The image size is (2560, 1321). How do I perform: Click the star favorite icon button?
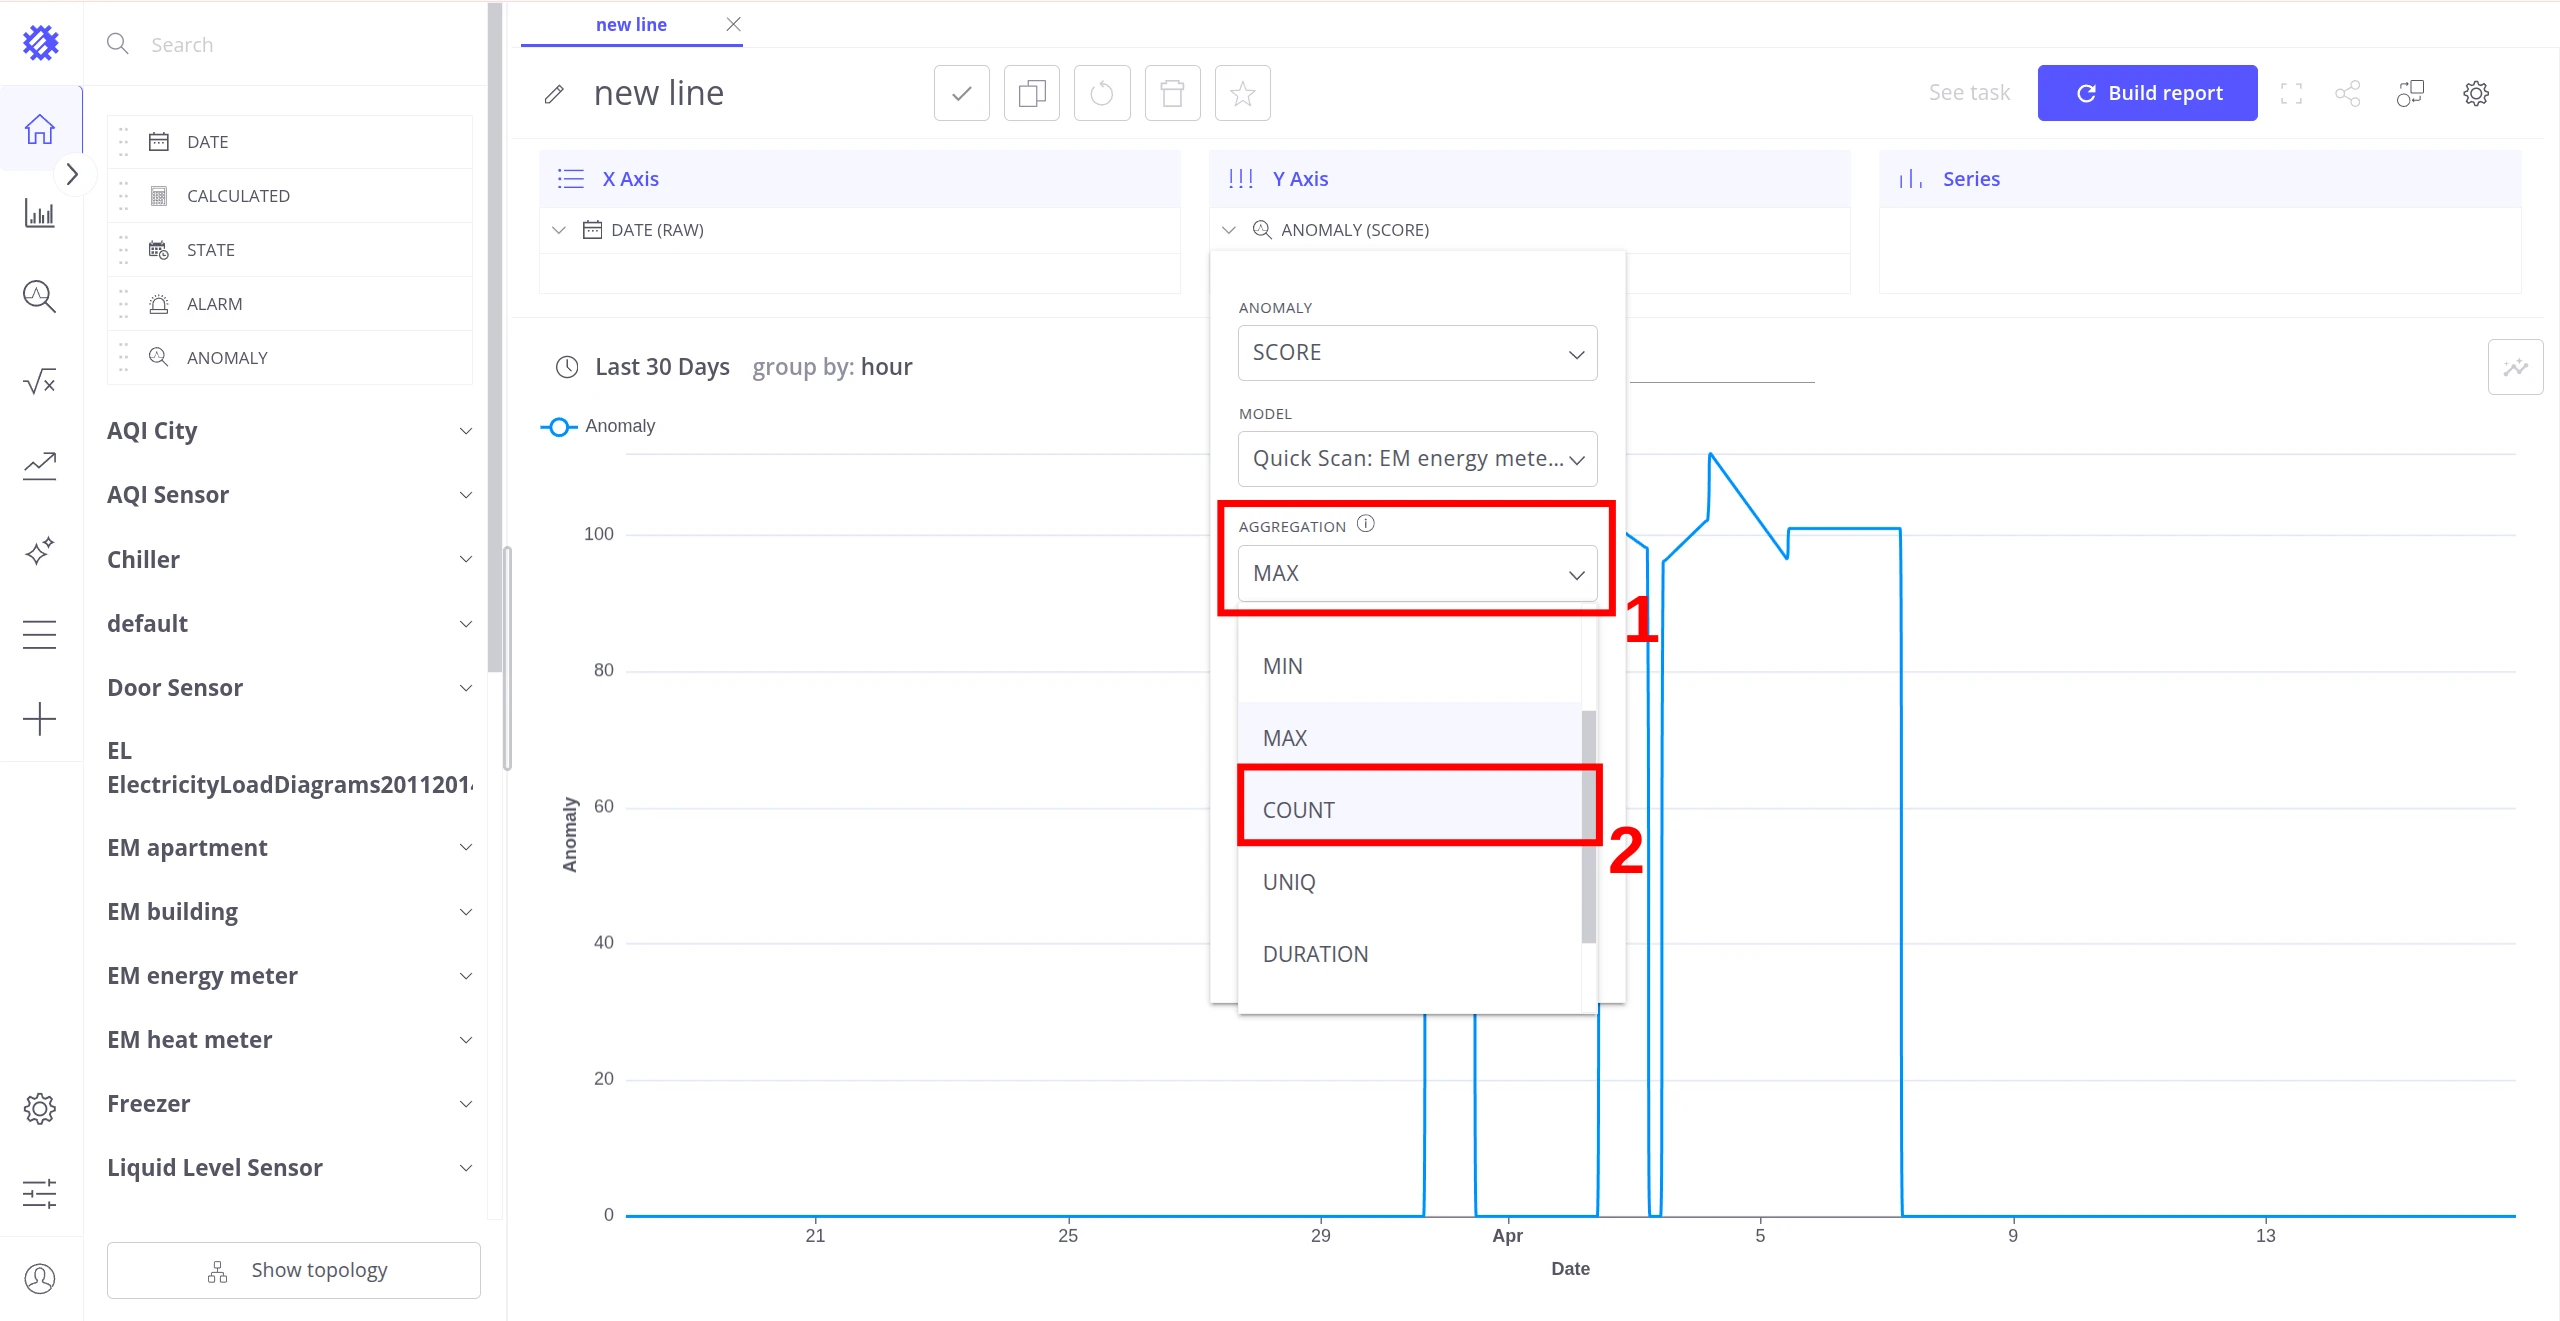point(1243,93)
